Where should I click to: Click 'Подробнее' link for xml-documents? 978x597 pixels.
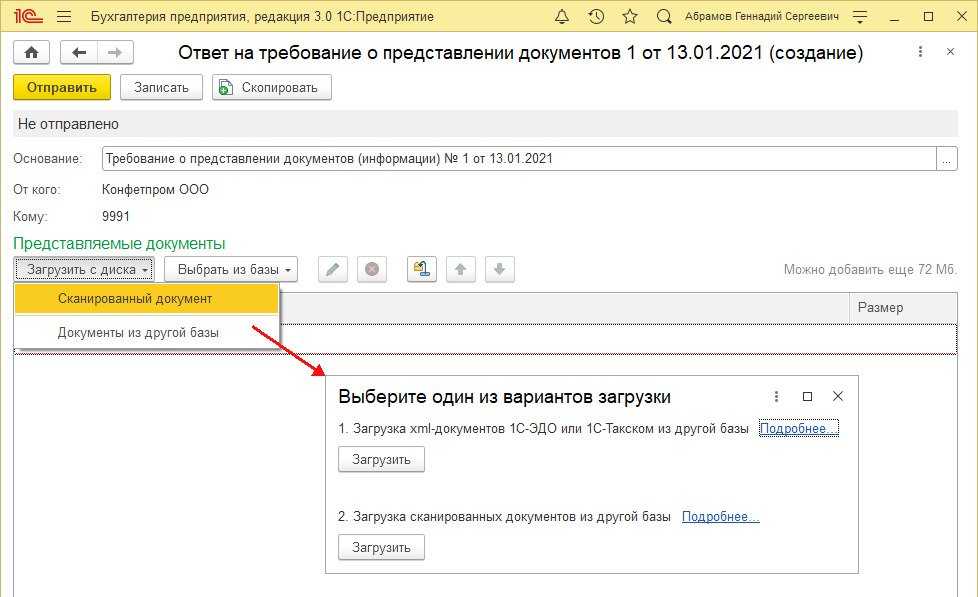[798, 428]
